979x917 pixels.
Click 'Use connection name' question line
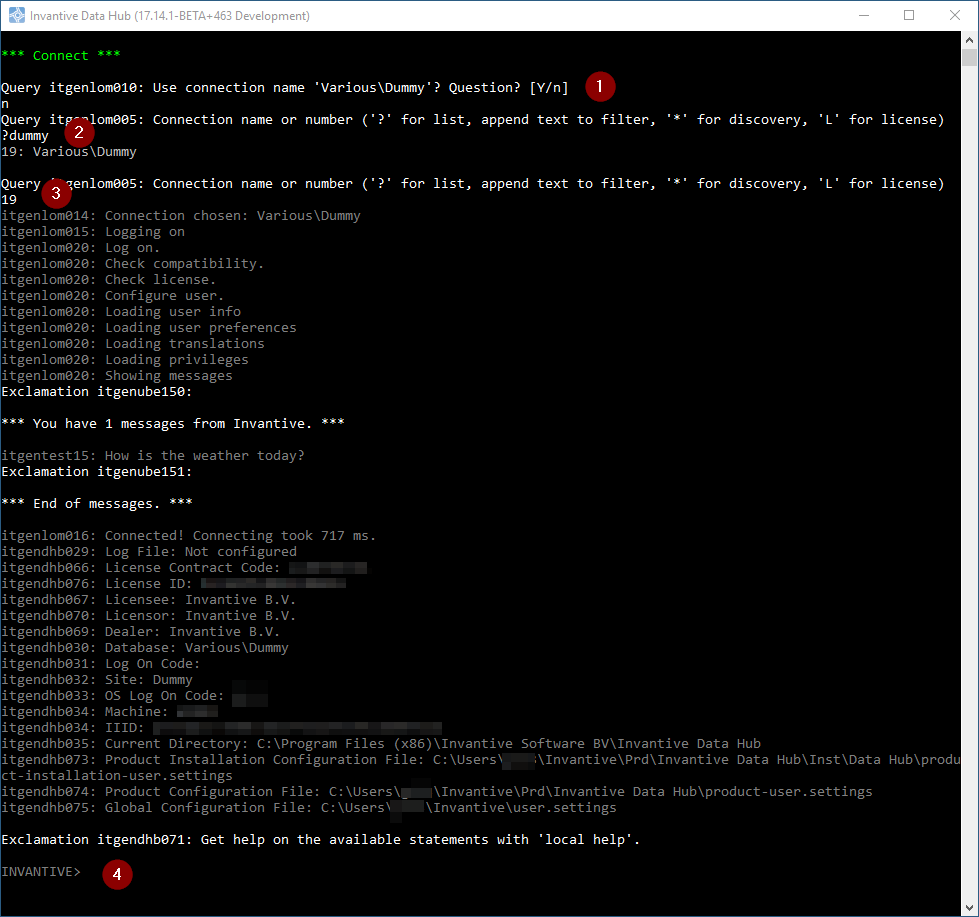285,87
